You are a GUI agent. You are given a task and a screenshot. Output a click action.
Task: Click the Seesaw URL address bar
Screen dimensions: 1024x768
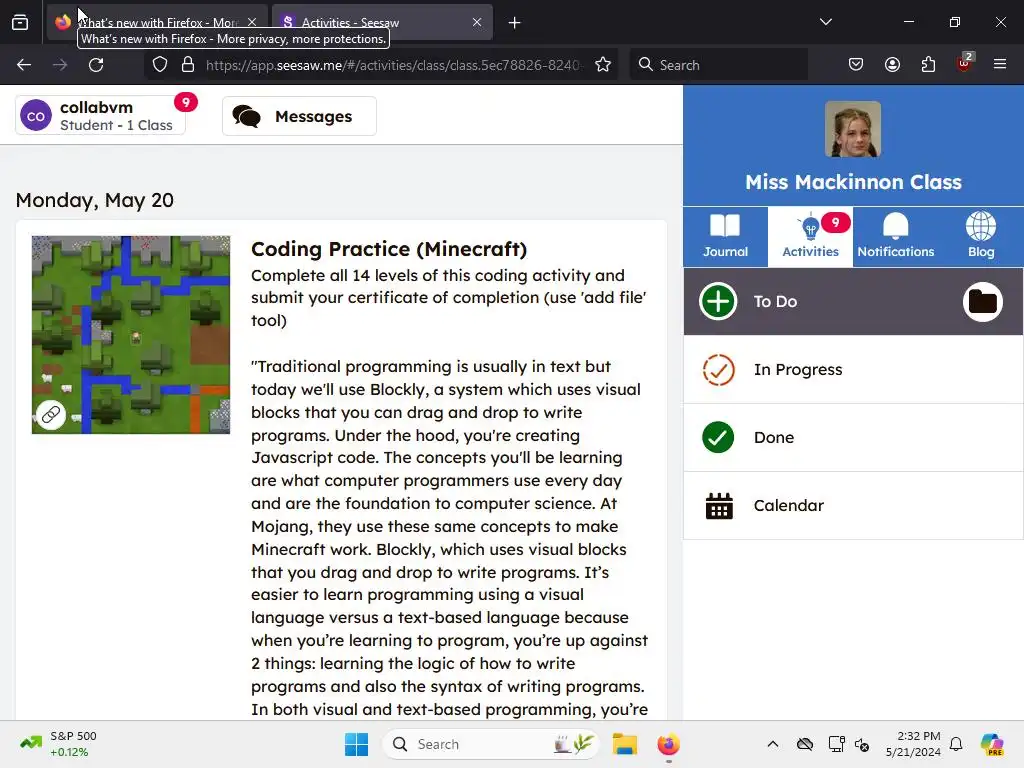[393, 65]
